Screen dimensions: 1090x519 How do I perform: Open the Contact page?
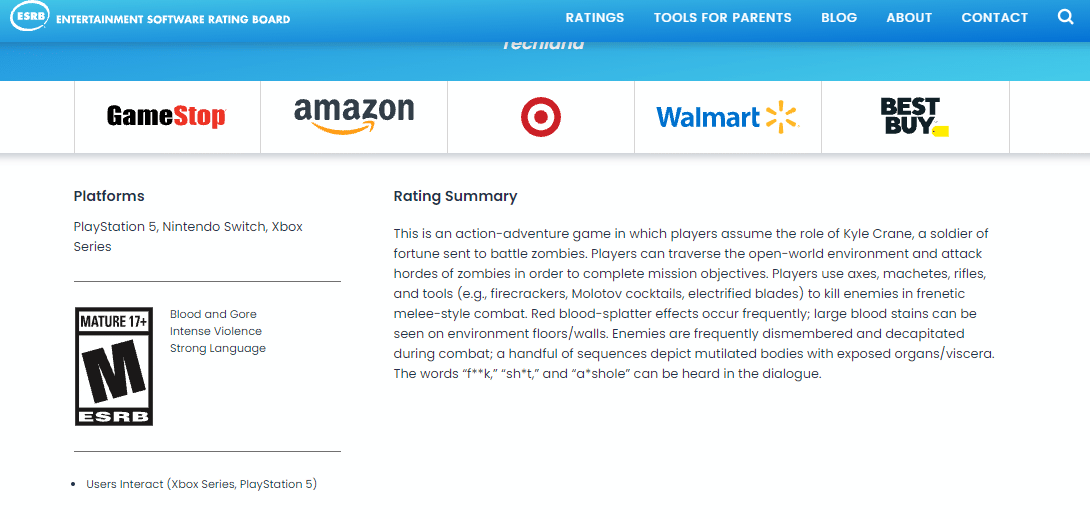tap(995, 18)
